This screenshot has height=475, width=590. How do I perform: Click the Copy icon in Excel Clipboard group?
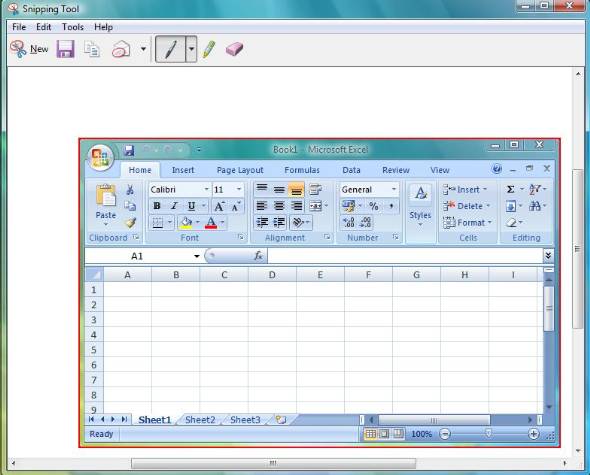click(130, 206)
